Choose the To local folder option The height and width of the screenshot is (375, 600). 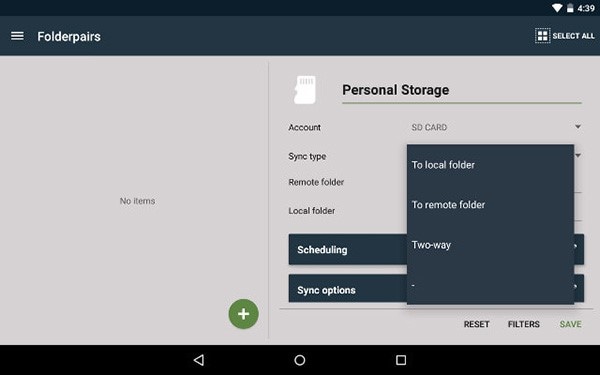(490, 165)
